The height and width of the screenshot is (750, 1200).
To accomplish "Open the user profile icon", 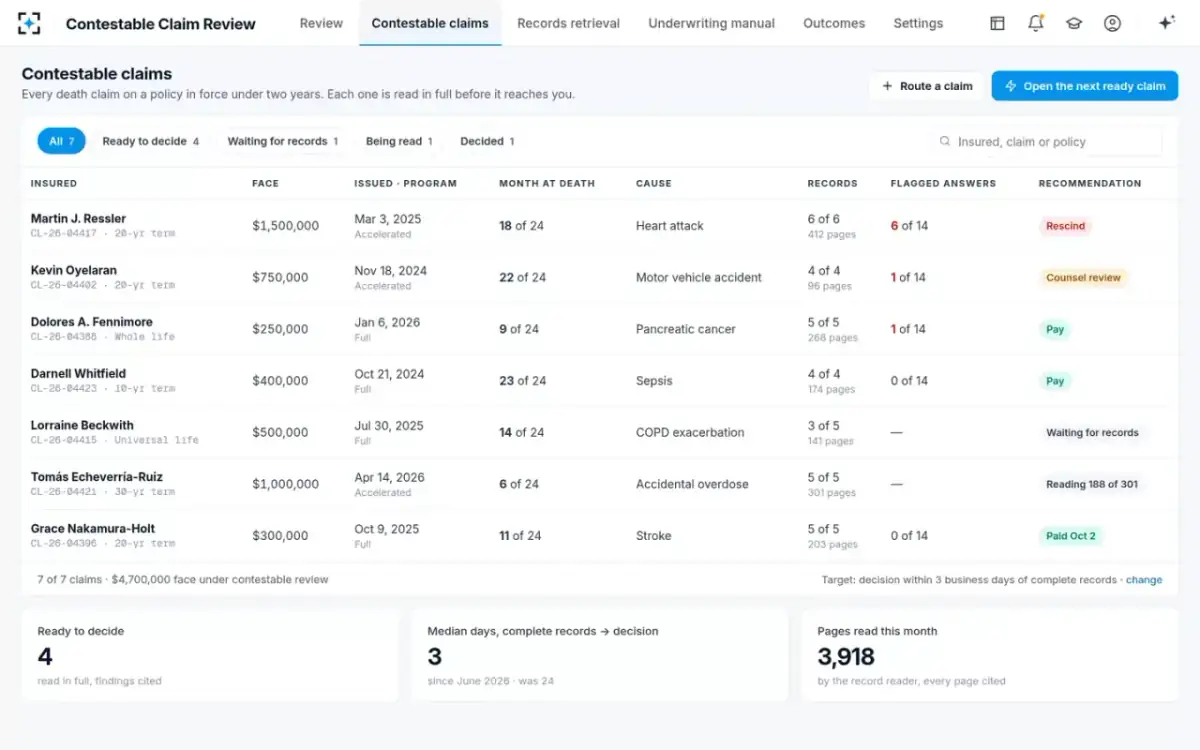I will coord(1112,23).
